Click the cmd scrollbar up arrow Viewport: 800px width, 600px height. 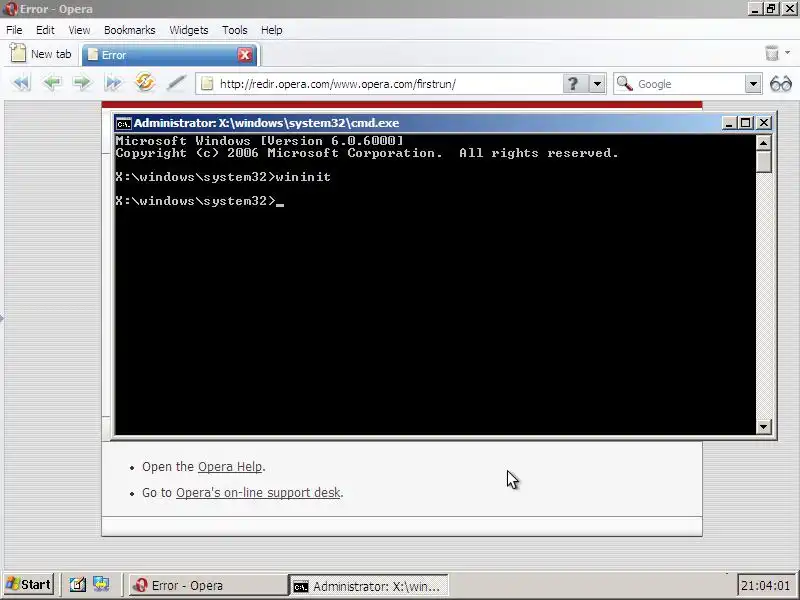763,143
